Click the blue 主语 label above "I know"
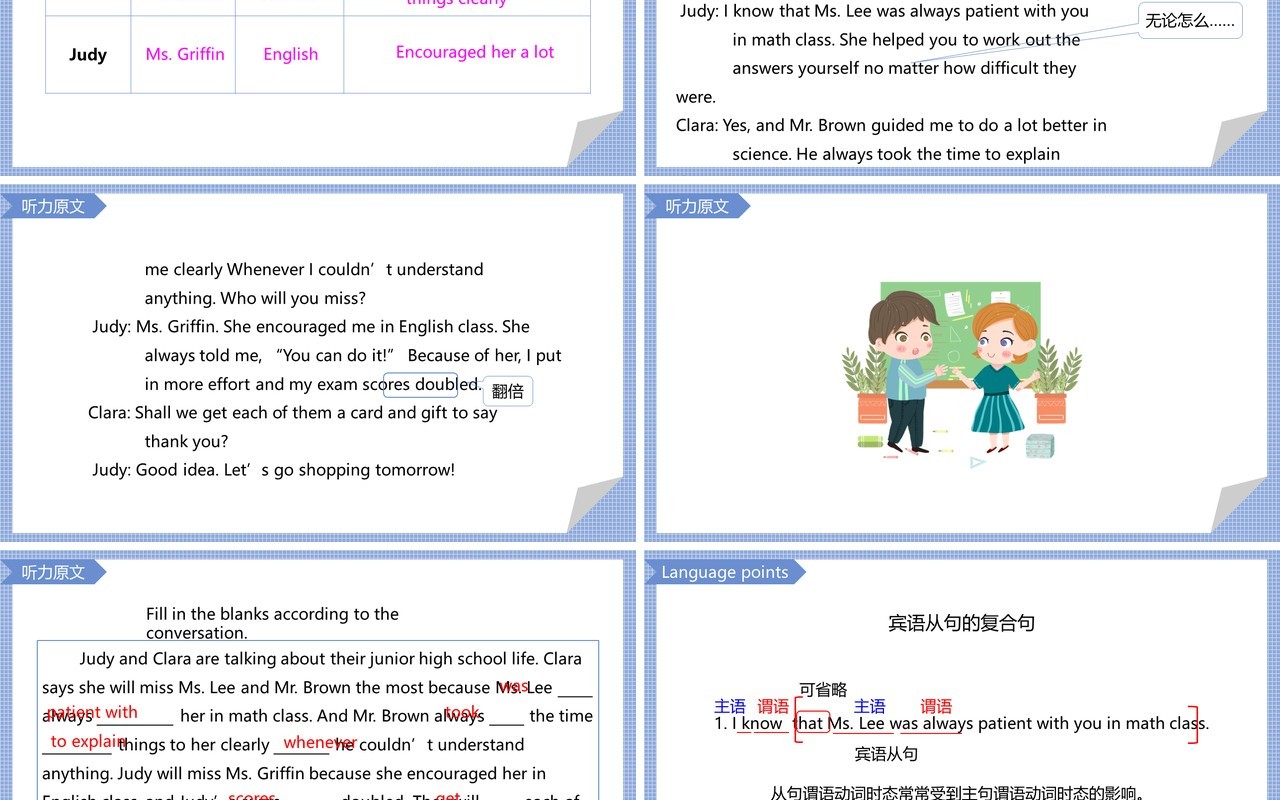 pyautogui.click(x=730, y=706)
